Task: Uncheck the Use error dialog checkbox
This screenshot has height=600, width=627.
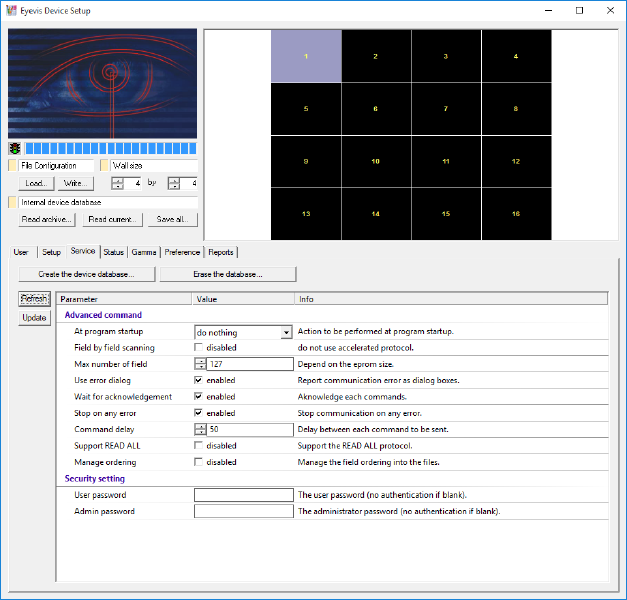Action: tap(198, 380)
